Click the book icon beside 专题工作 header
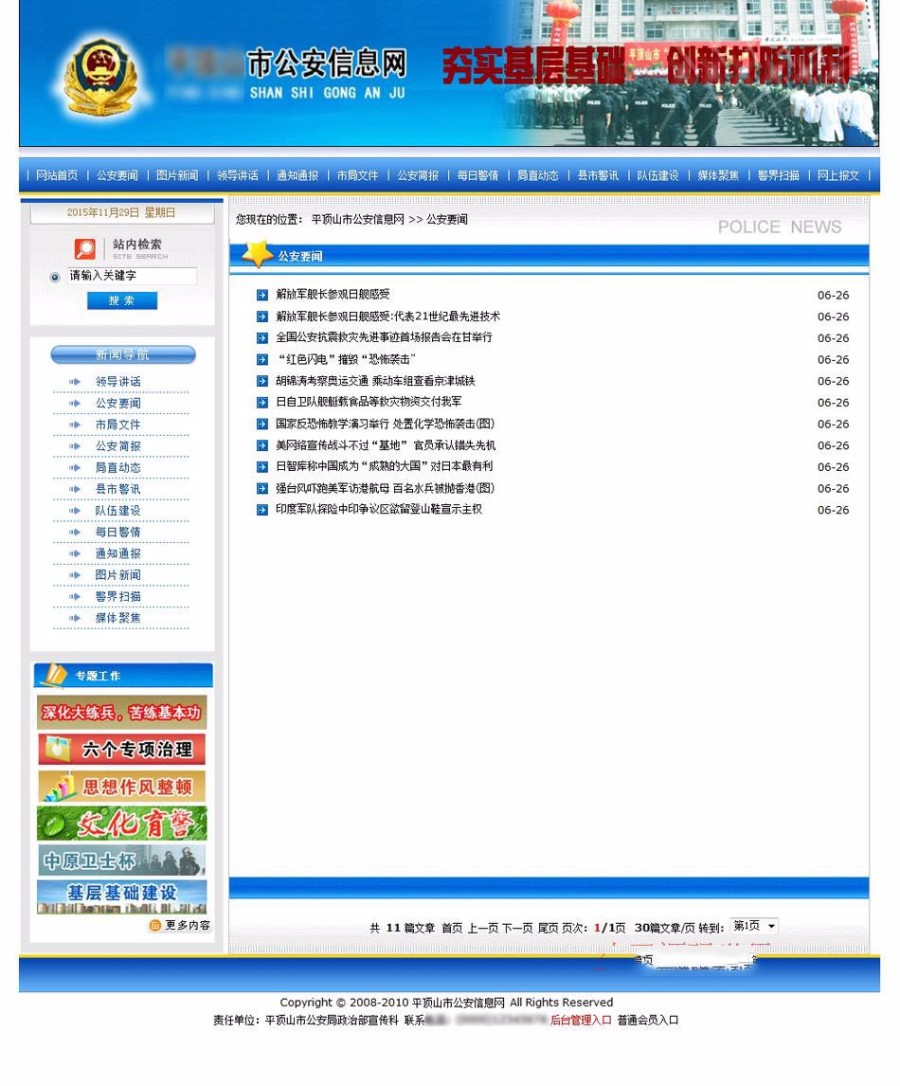Image resolution: width=900 pixels, height=1086 pixels. click(54, 675)
